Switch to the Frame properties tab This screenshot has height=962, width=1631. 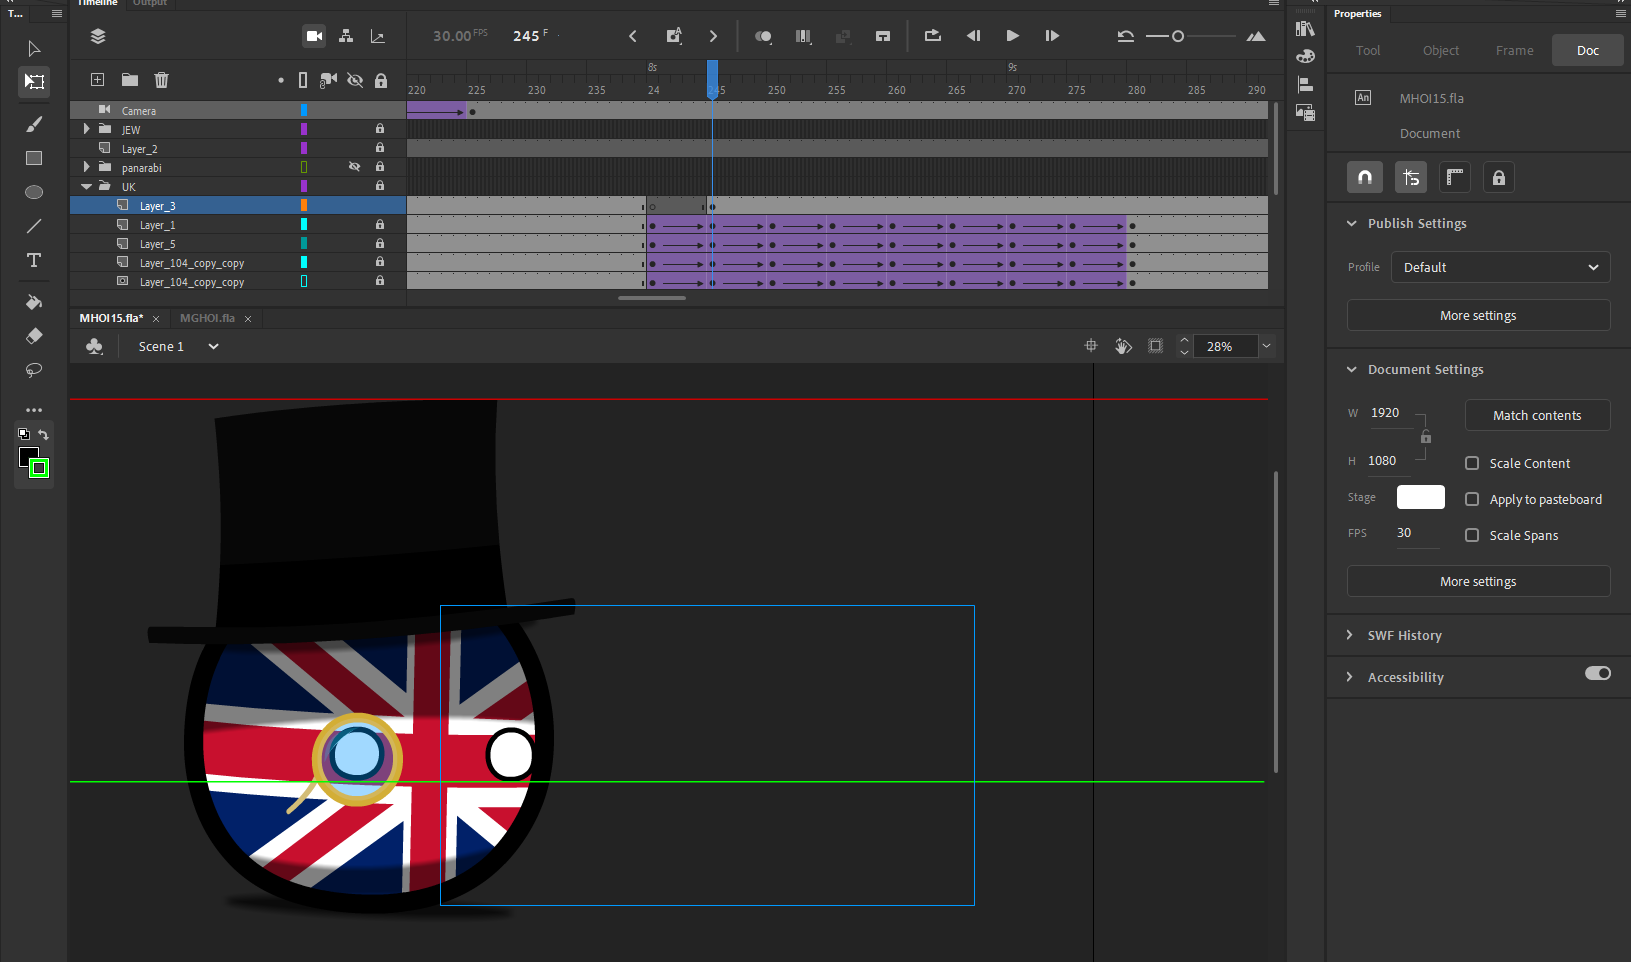click(x=1514, y=50)
